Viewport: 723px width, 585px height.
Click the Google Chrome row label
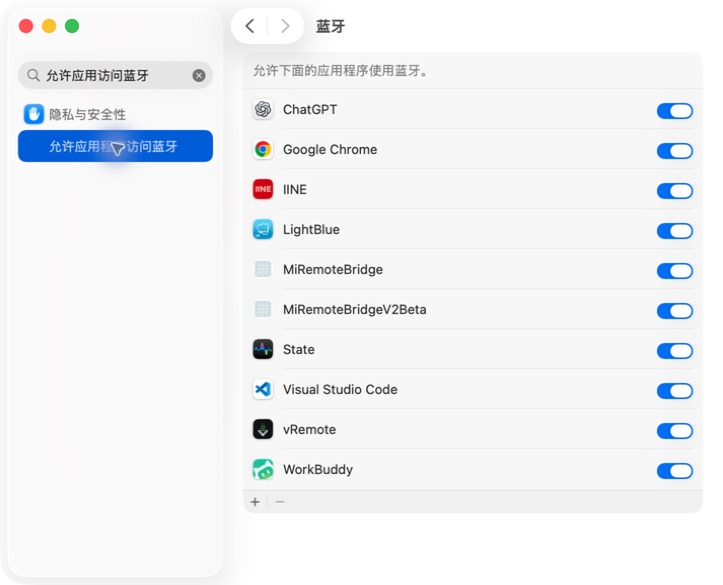coord(330,150)
